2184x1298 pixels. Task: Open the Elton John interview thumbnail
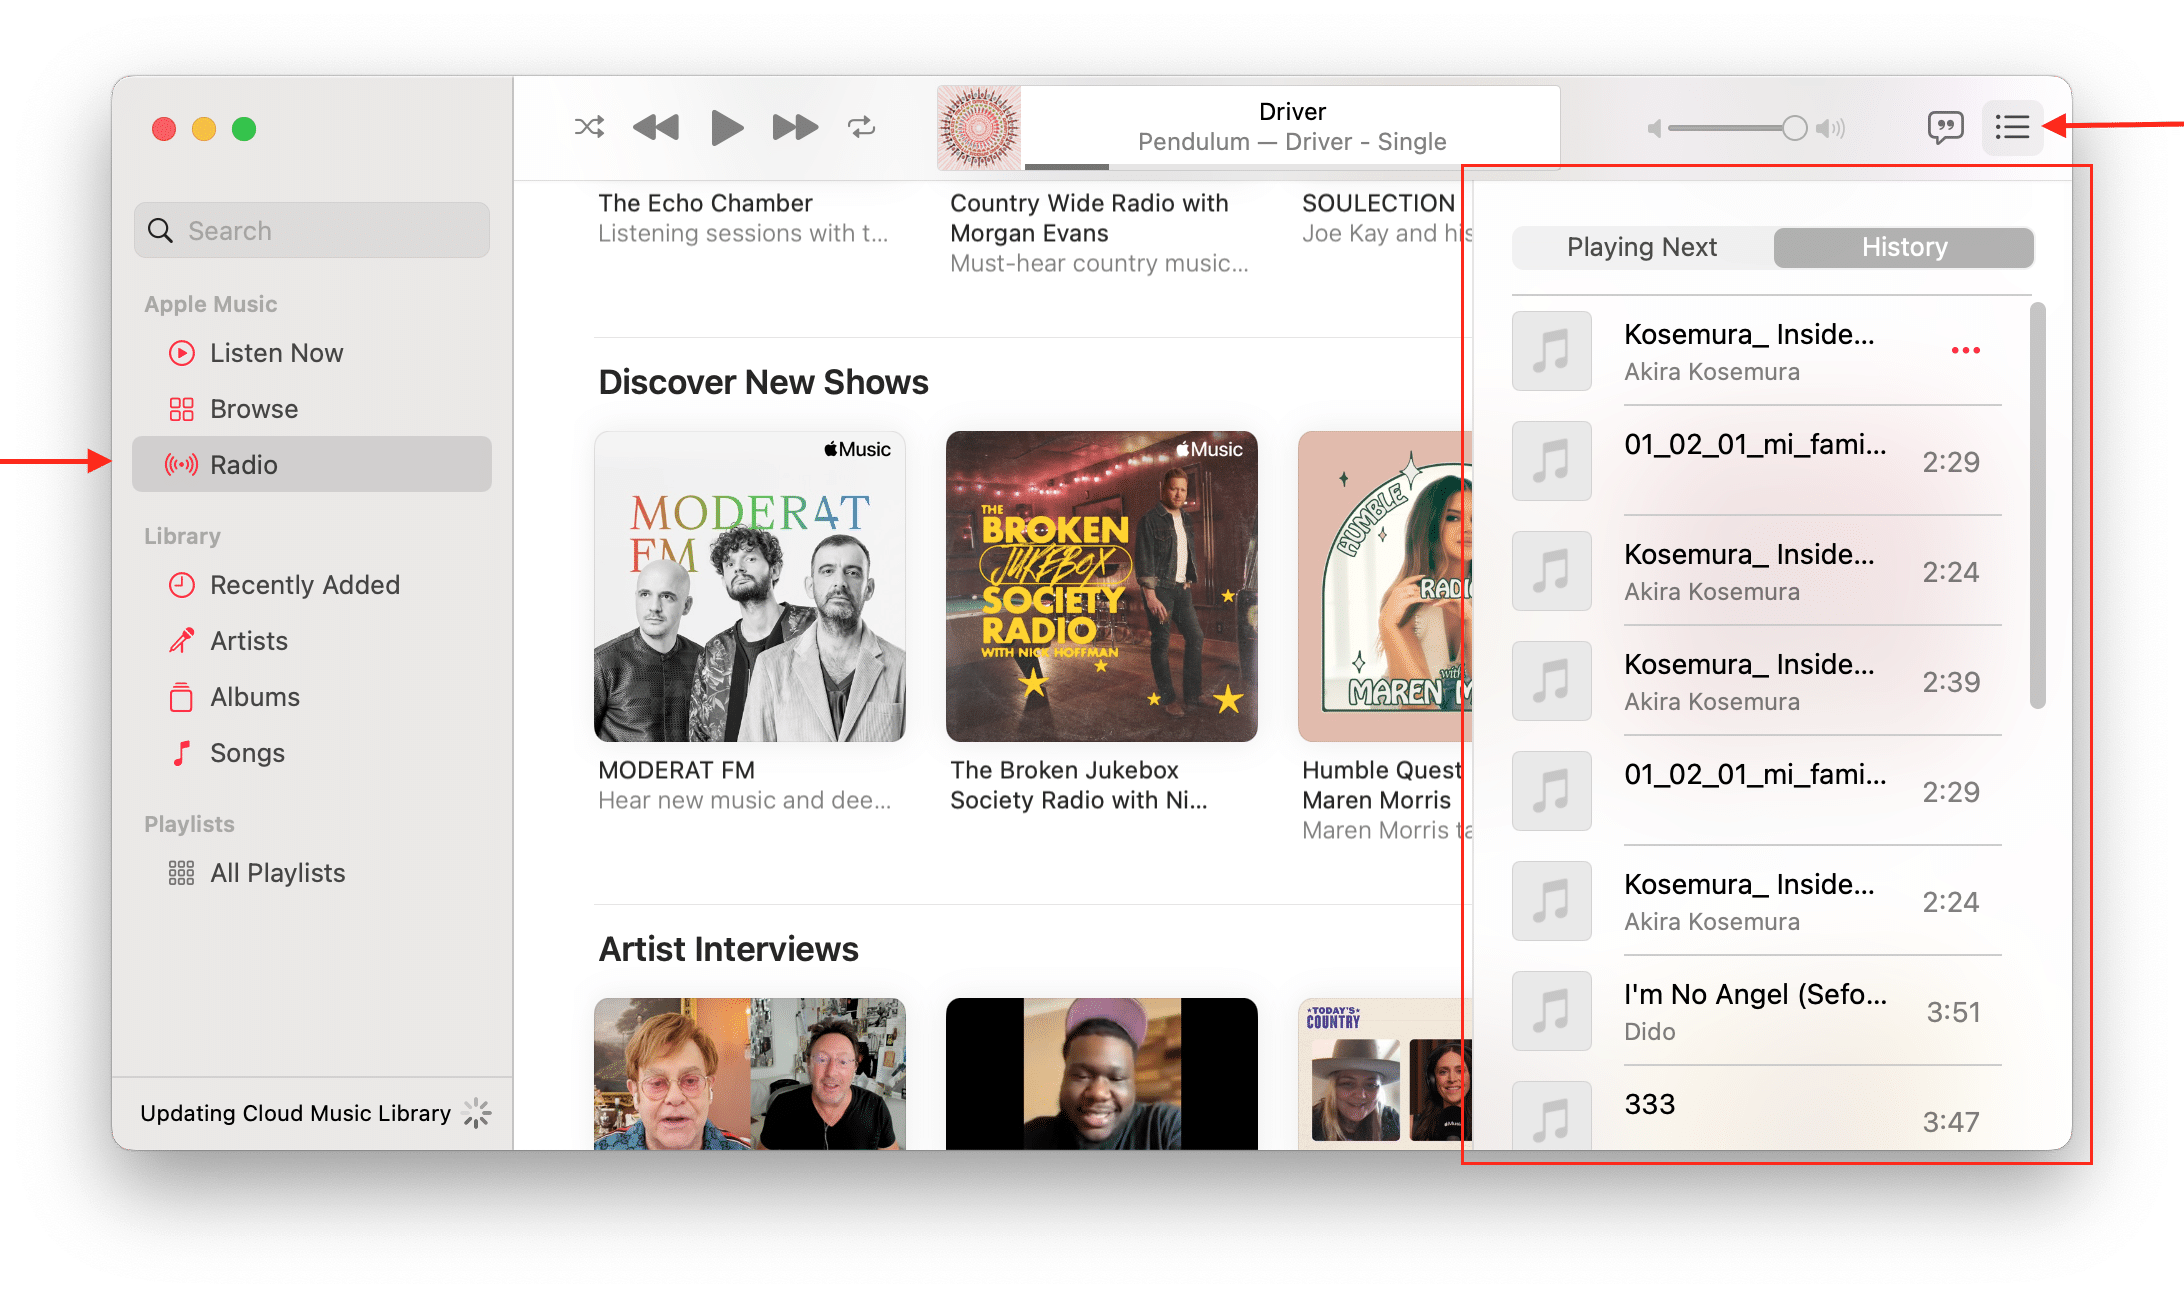pyautogui.click(x=750, y=1073)
